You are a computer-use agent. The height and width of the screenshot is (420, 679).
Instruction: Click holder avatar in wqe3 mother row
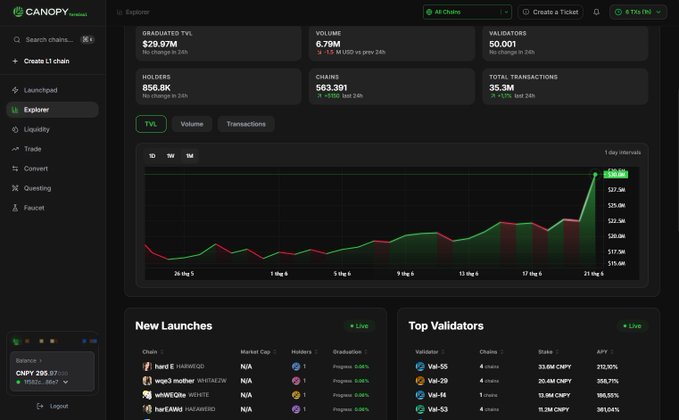pos(296,381)
